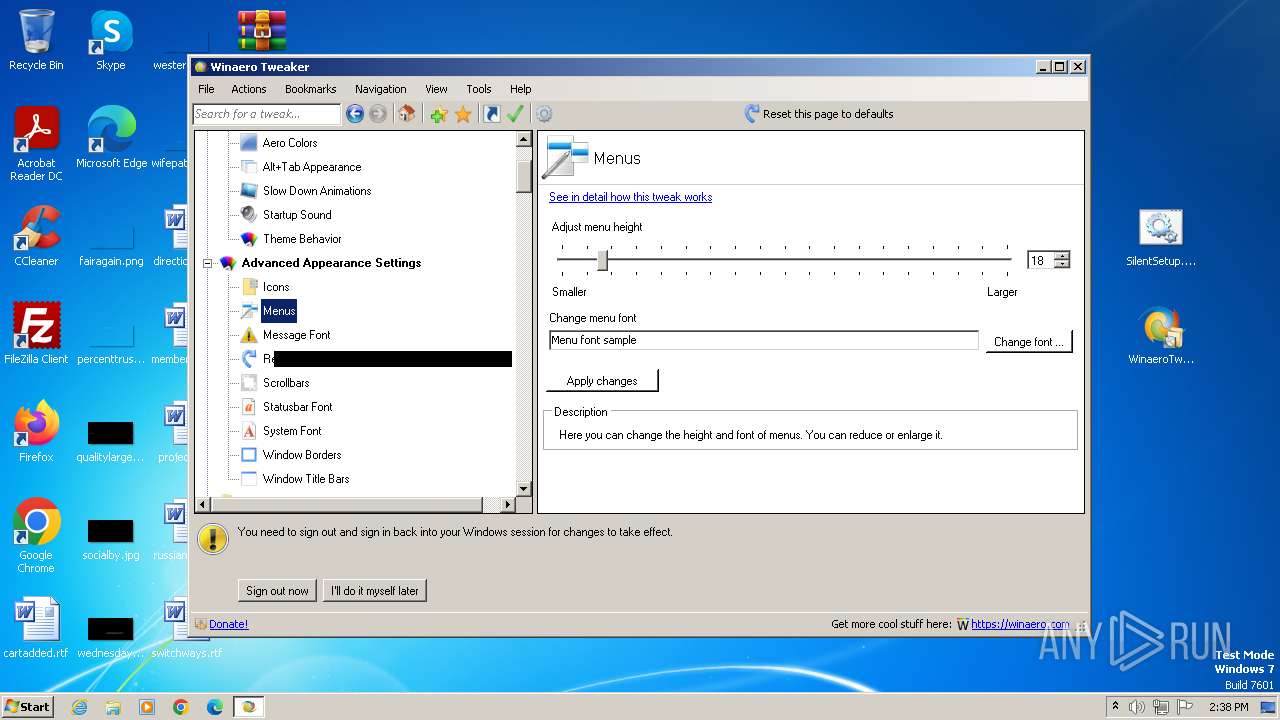This screenshot has height=720, width=1280.
Task: Click the green checkmark toolbar icon
Action: [515, 114]
